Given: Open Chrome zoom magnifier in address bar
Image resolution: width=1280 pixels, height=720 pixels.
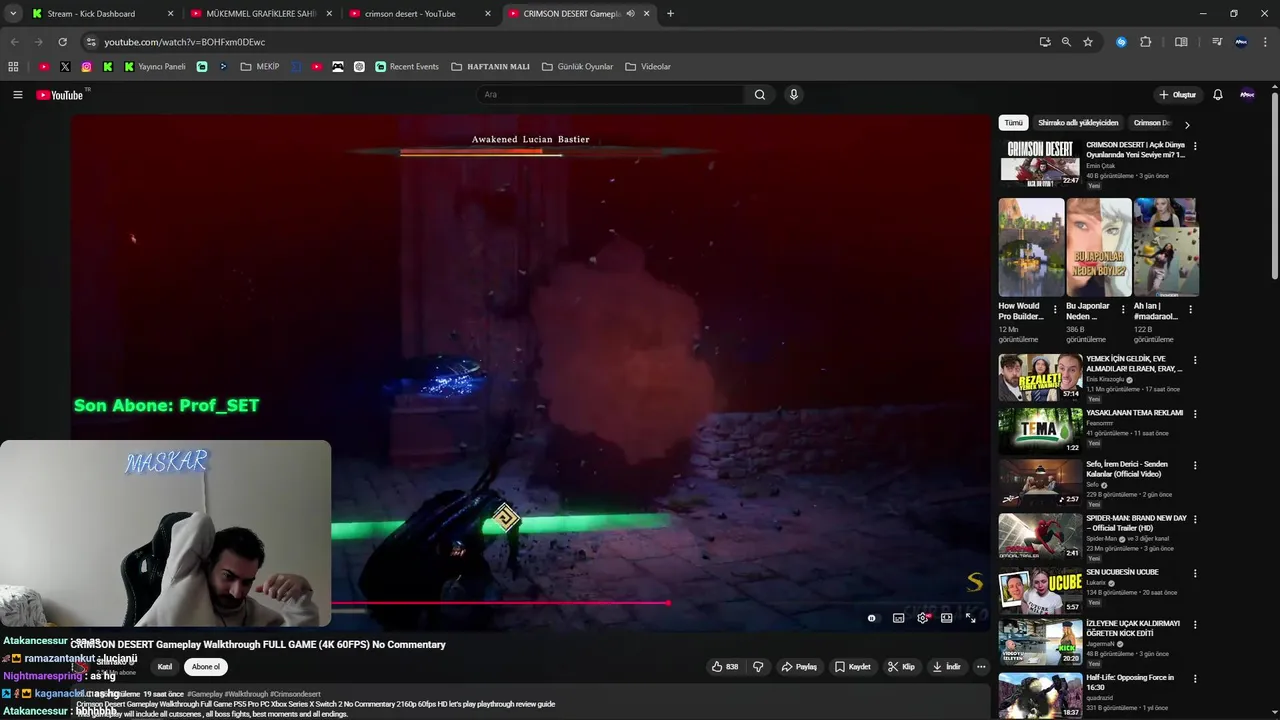Looking at the screenshot, I should pos(1066,42).
